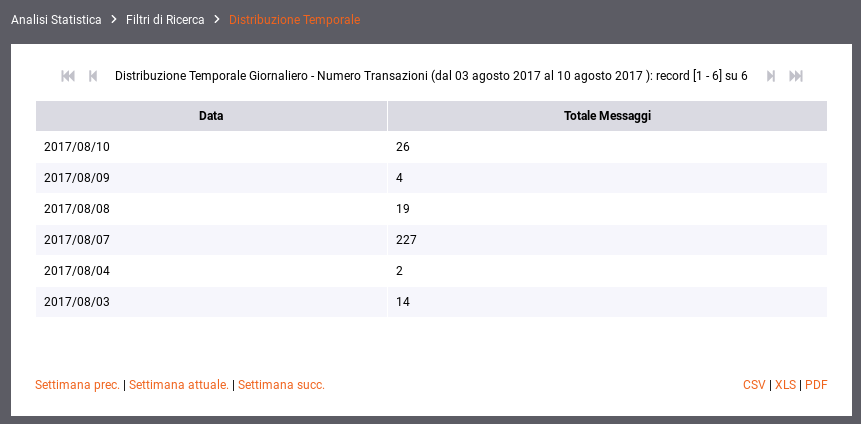Viewport: 861px width, 424px height.
Task: Click the Distribuzione Temporale breadcrumb
Action: click(294, 20)
